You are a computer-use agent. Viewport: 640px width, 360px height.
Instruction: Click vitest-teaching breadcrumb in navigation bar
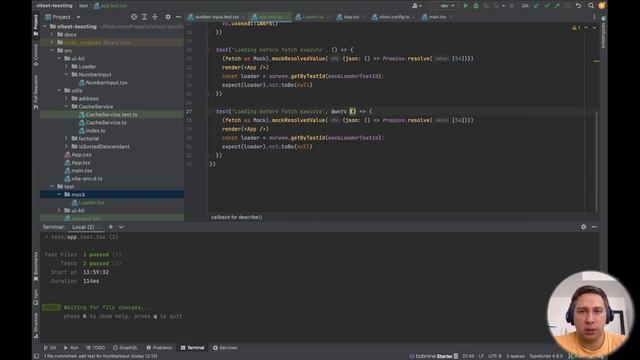coord(54,6)
